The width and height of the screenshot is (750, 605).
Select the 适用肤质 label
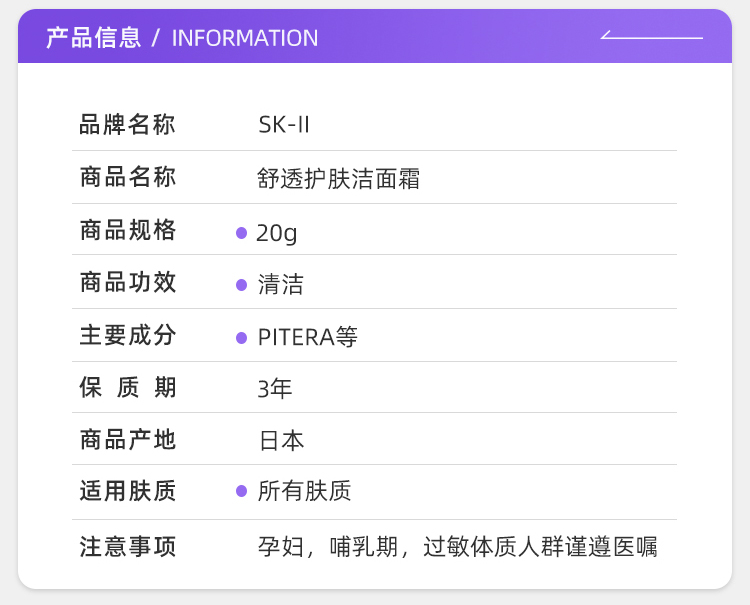coord(128,491)
